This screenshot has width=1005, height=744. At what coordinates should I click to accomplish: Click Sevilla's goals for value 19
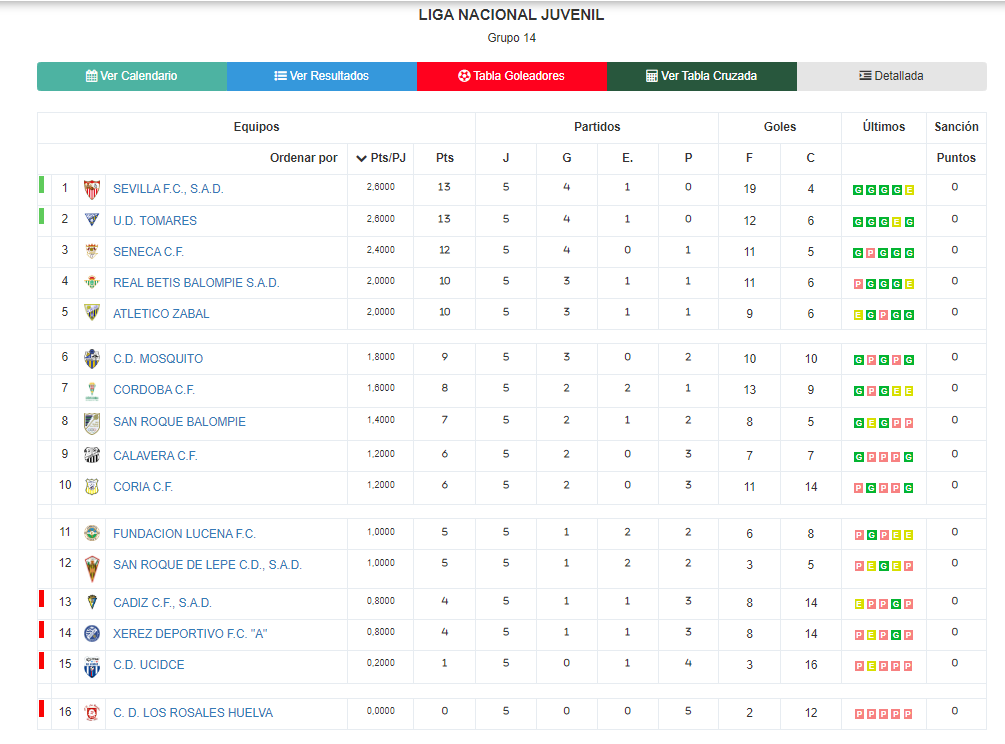click(x=750, y=189)
